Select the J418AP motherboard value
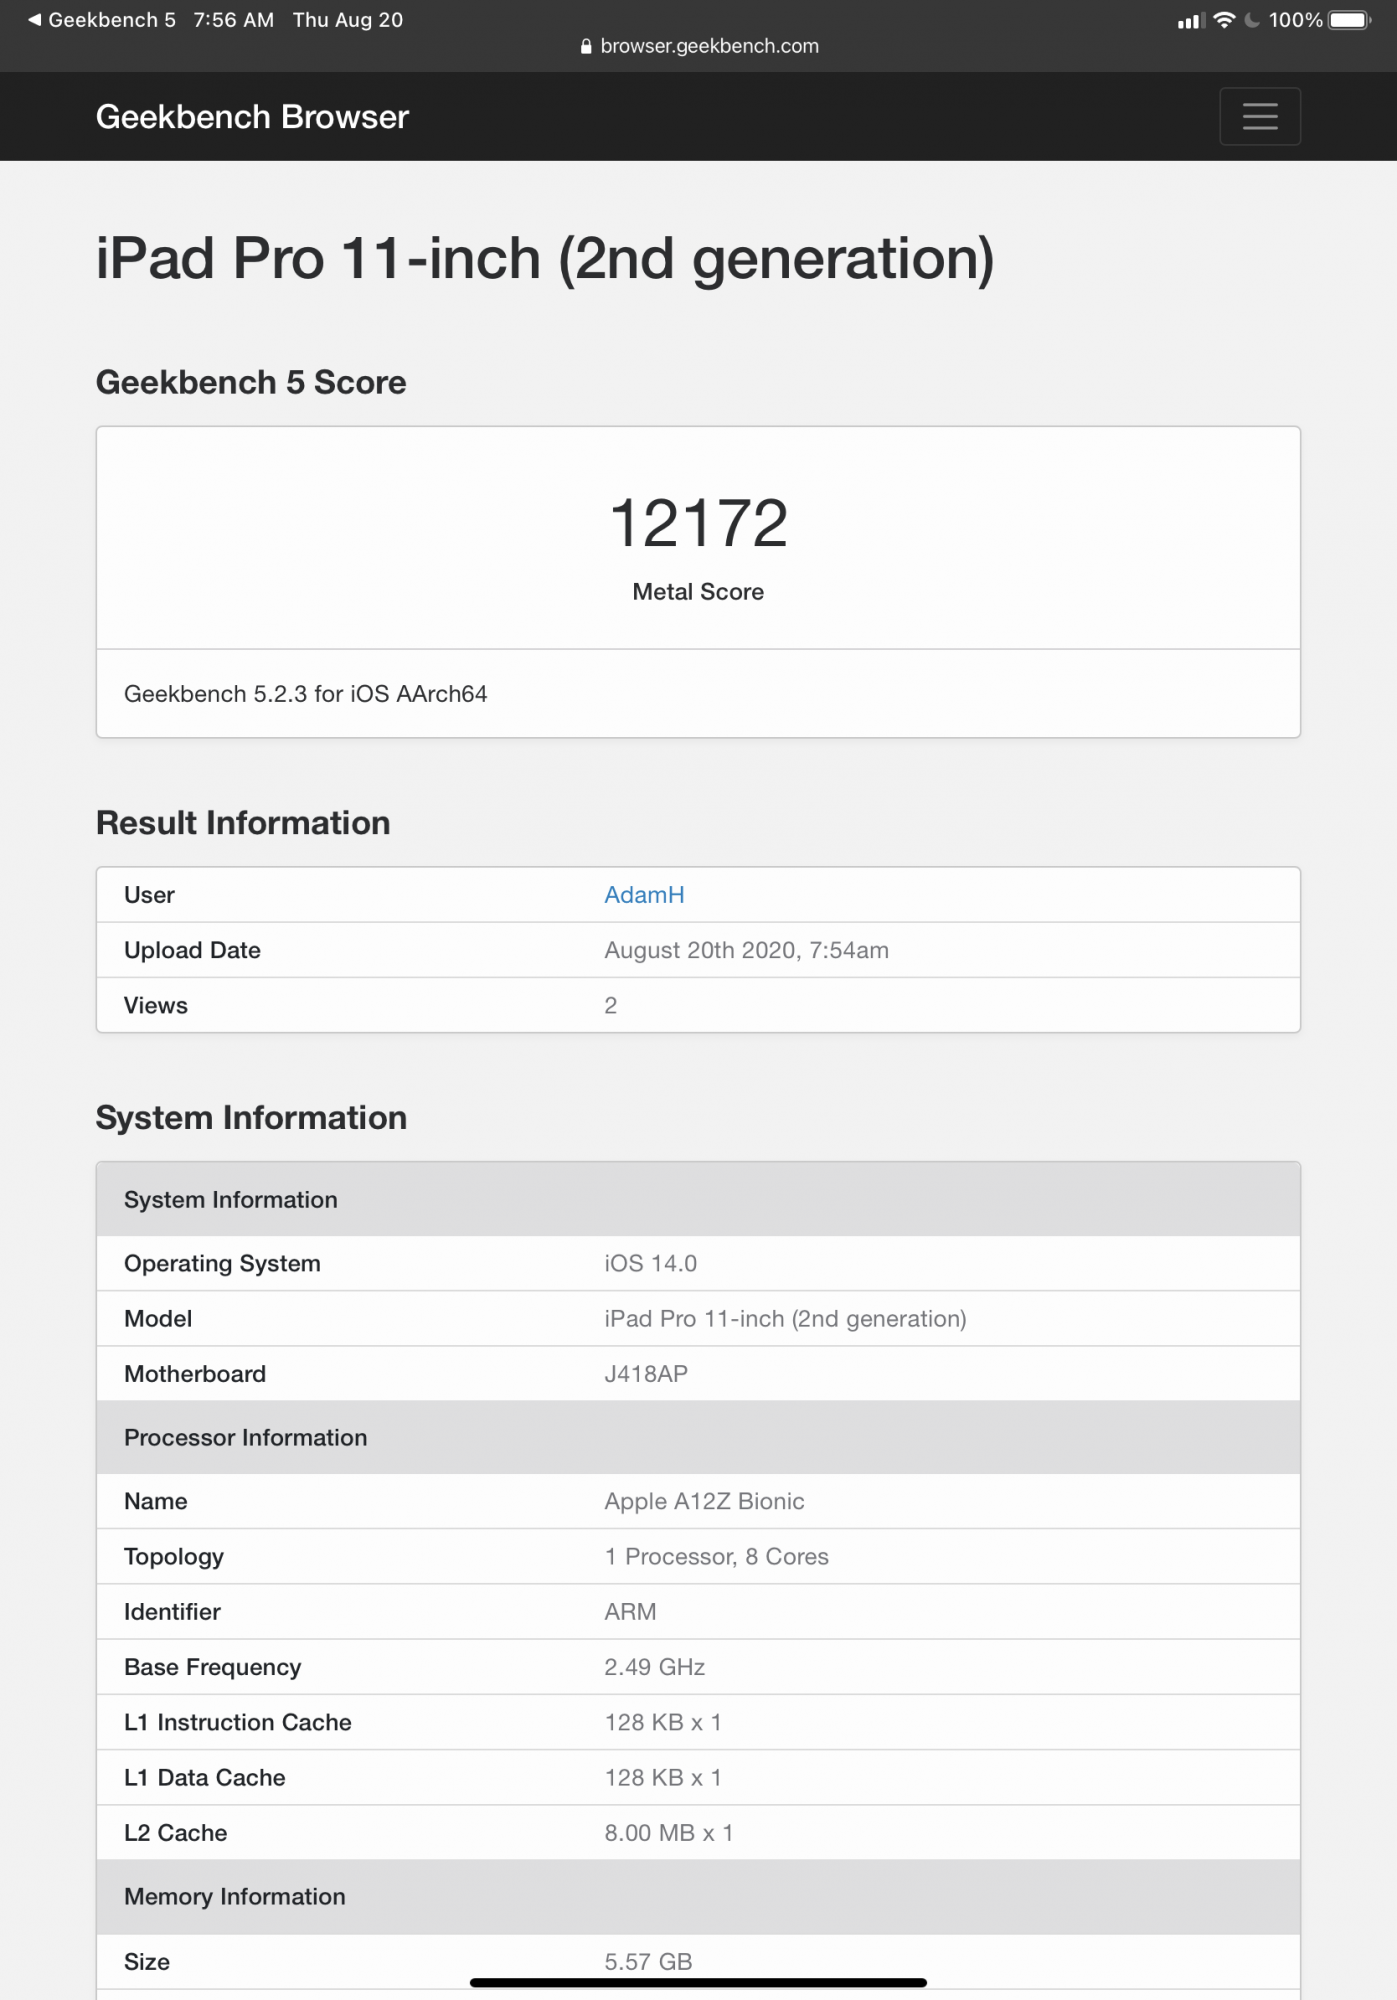Viewport: 1397px width, 2000px height. (646, 1374)
